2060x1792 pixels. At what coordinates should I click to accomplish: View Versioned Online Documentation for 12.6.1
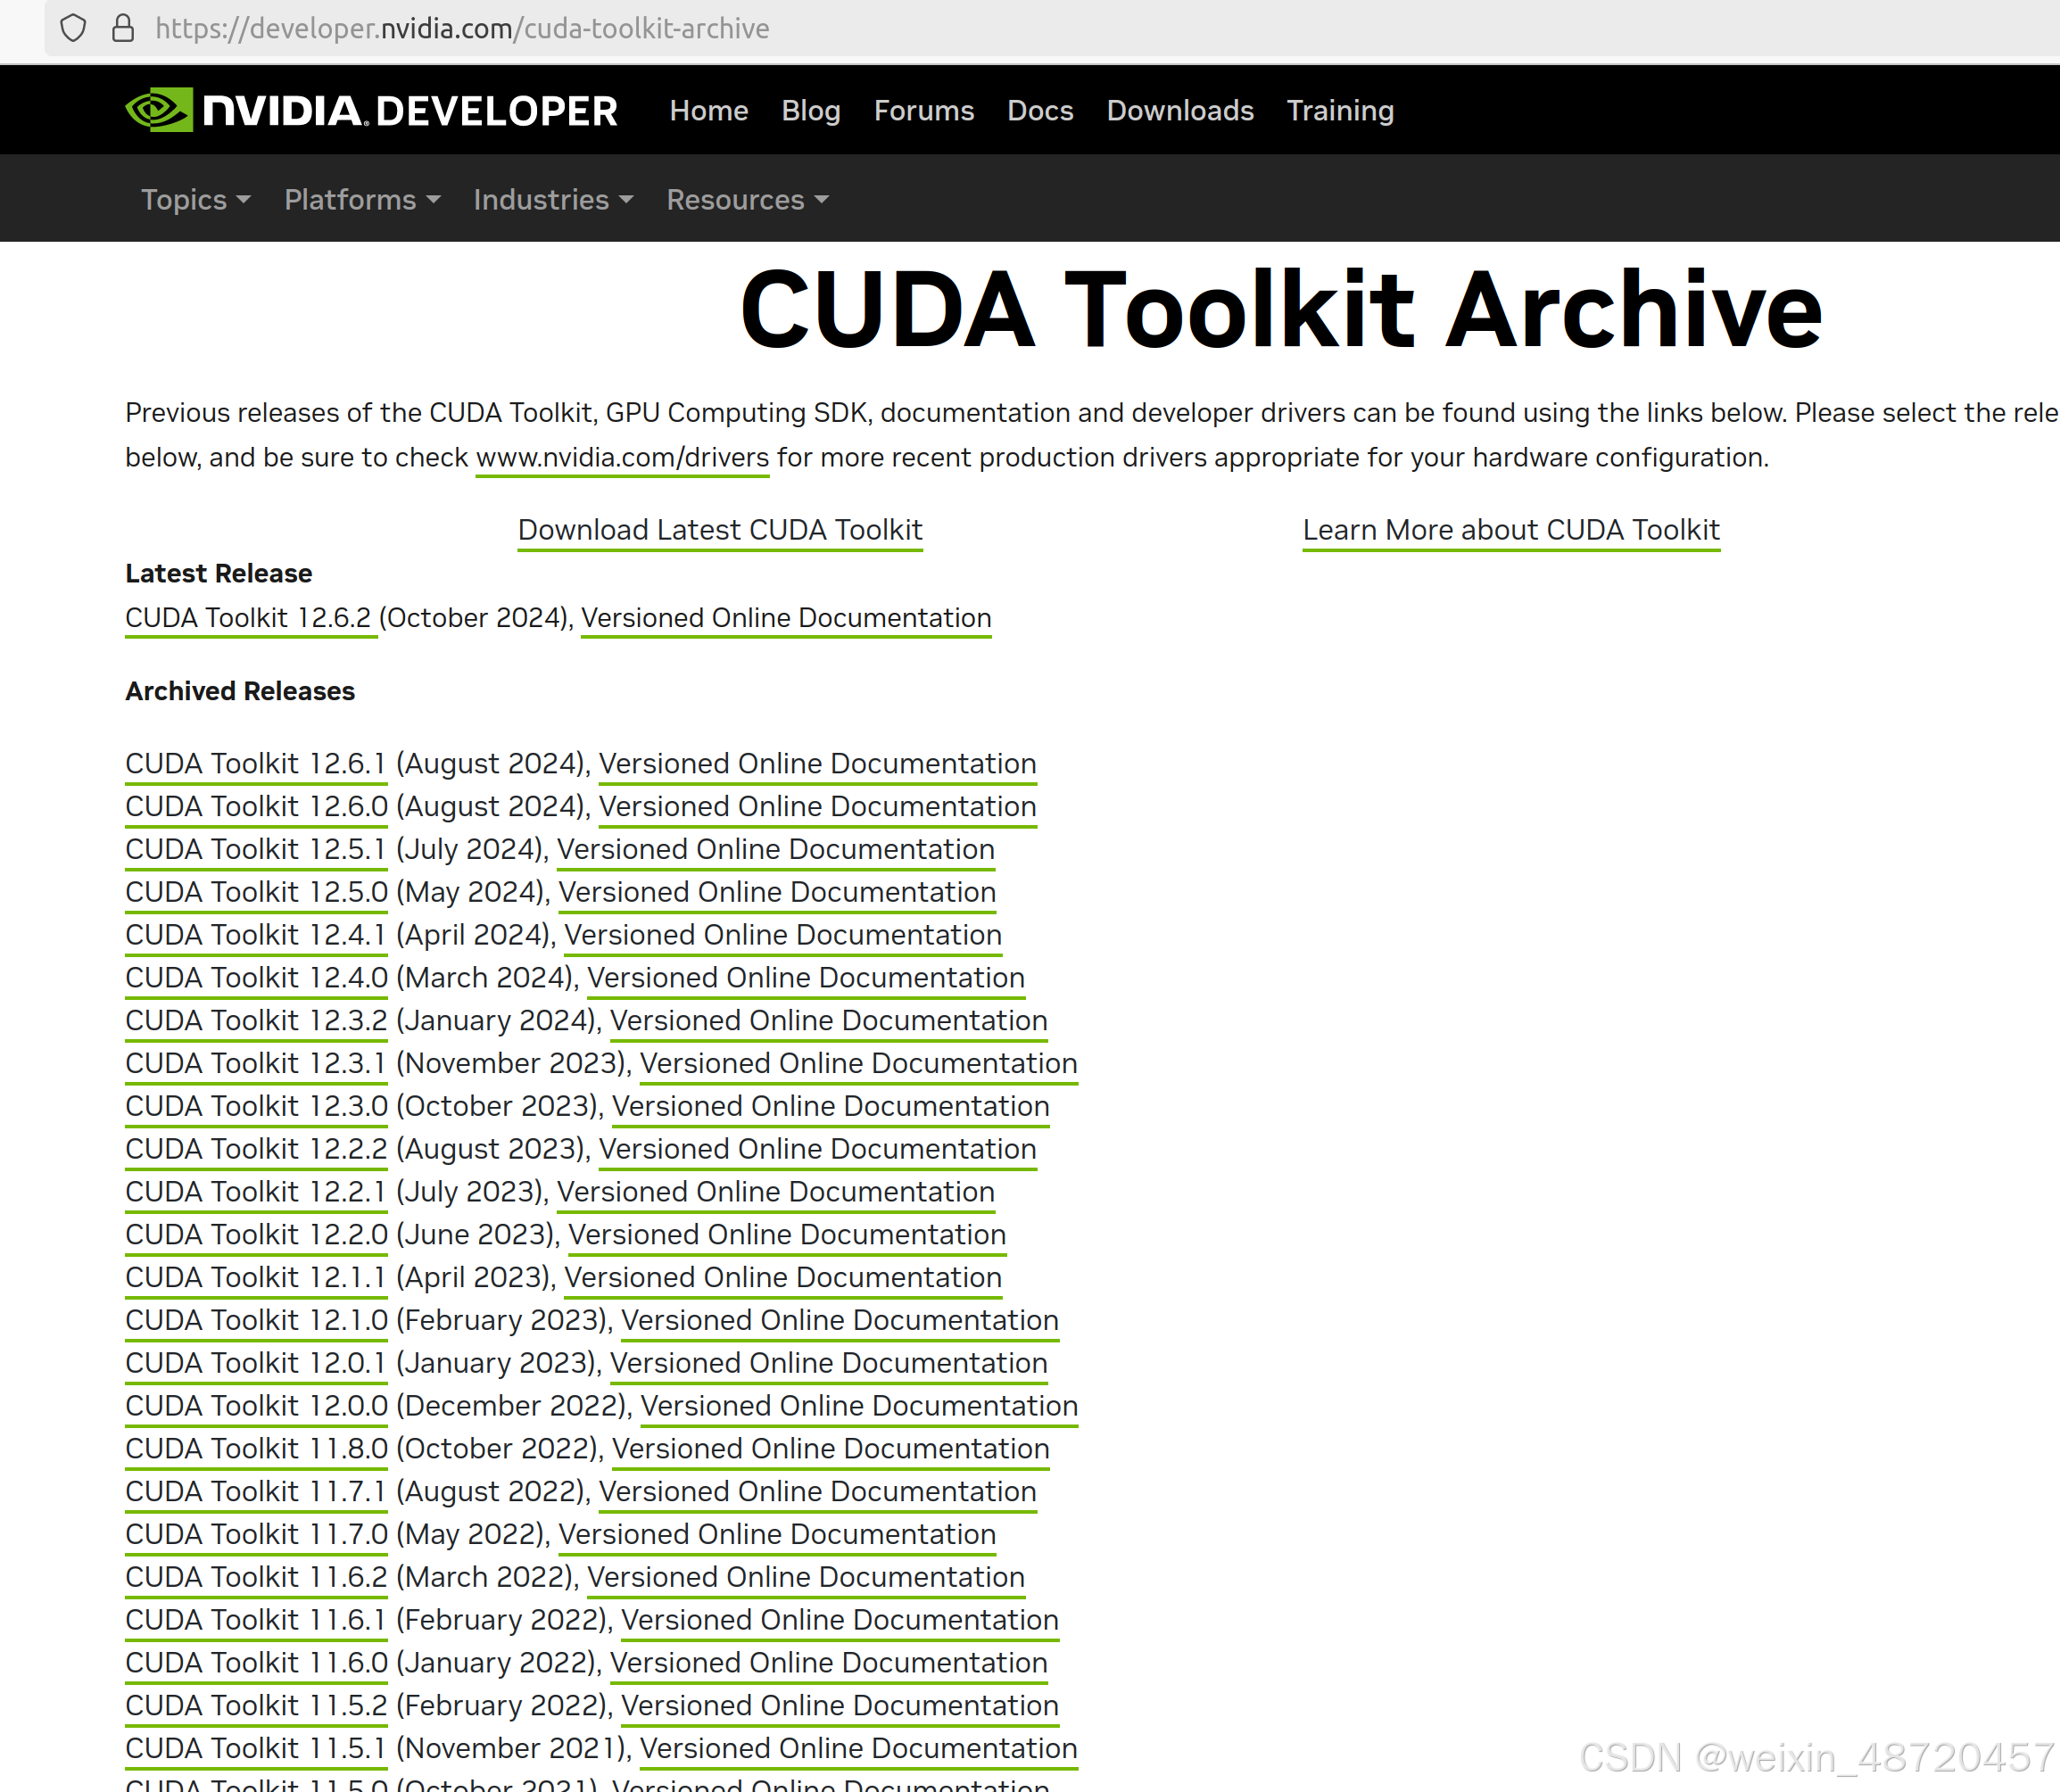817,763
